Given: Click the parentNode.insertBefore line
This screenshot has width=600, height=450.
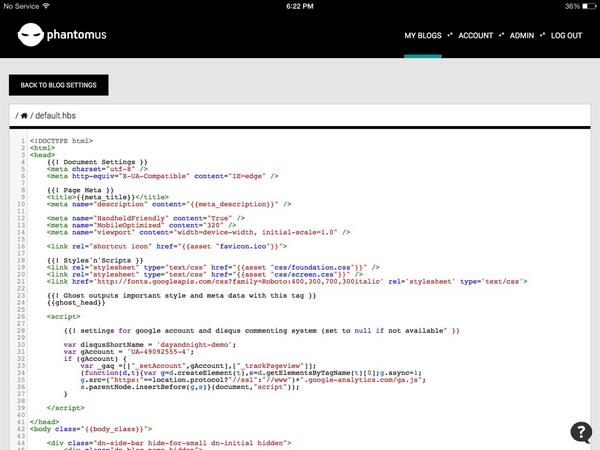Looking at the screenshot, I should click(190, 387).
